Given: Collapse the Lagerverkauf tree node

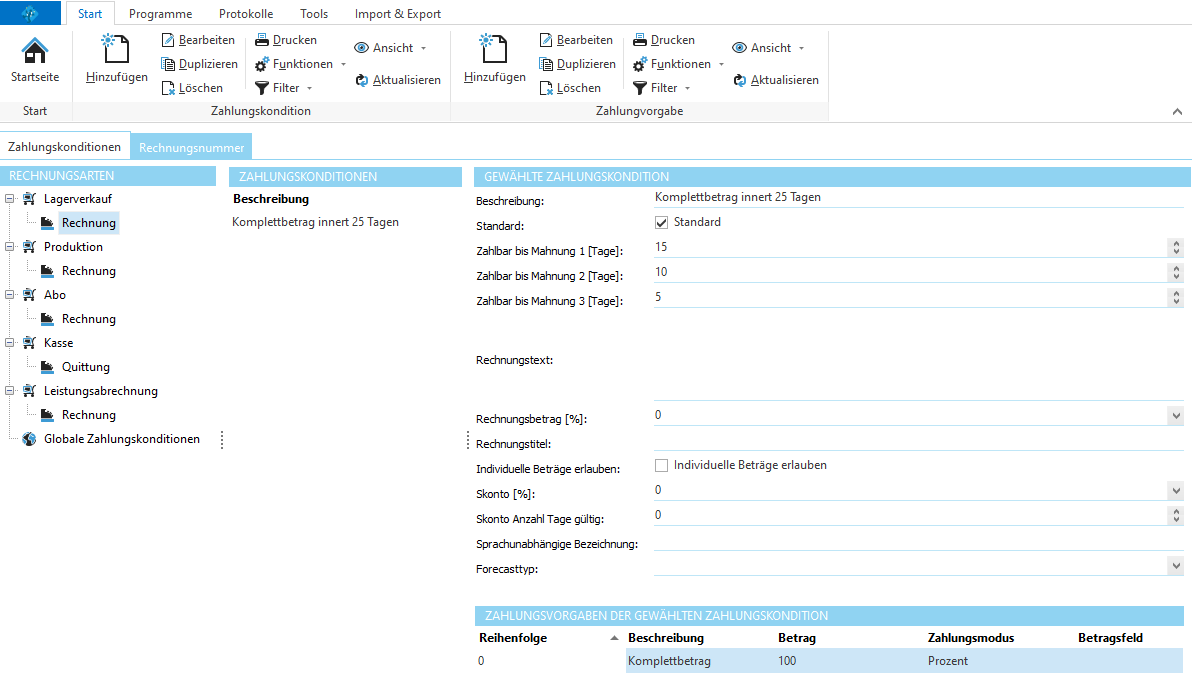Looking at the screenshot, I should [10, 199].
